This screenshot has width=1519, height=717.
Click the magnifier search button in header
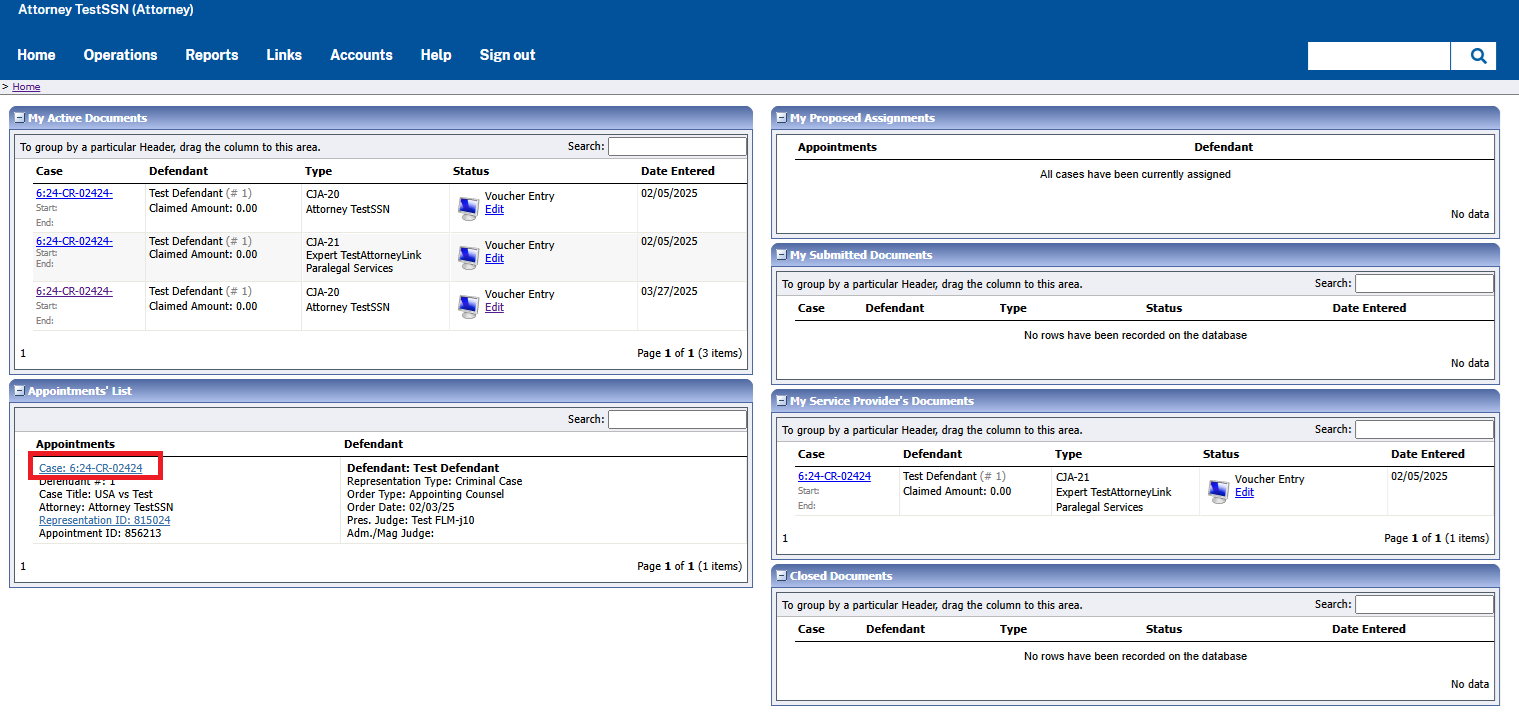click(1478, 56)
